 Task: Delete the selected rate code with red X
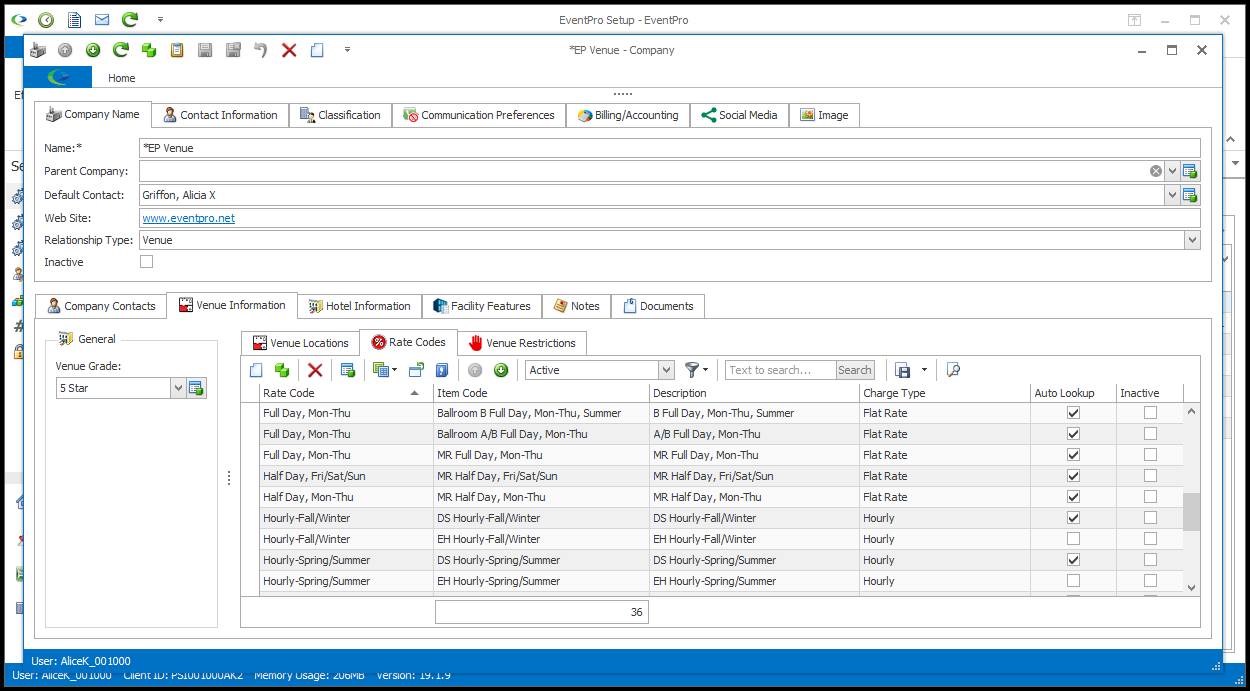(x=315, y=370)
